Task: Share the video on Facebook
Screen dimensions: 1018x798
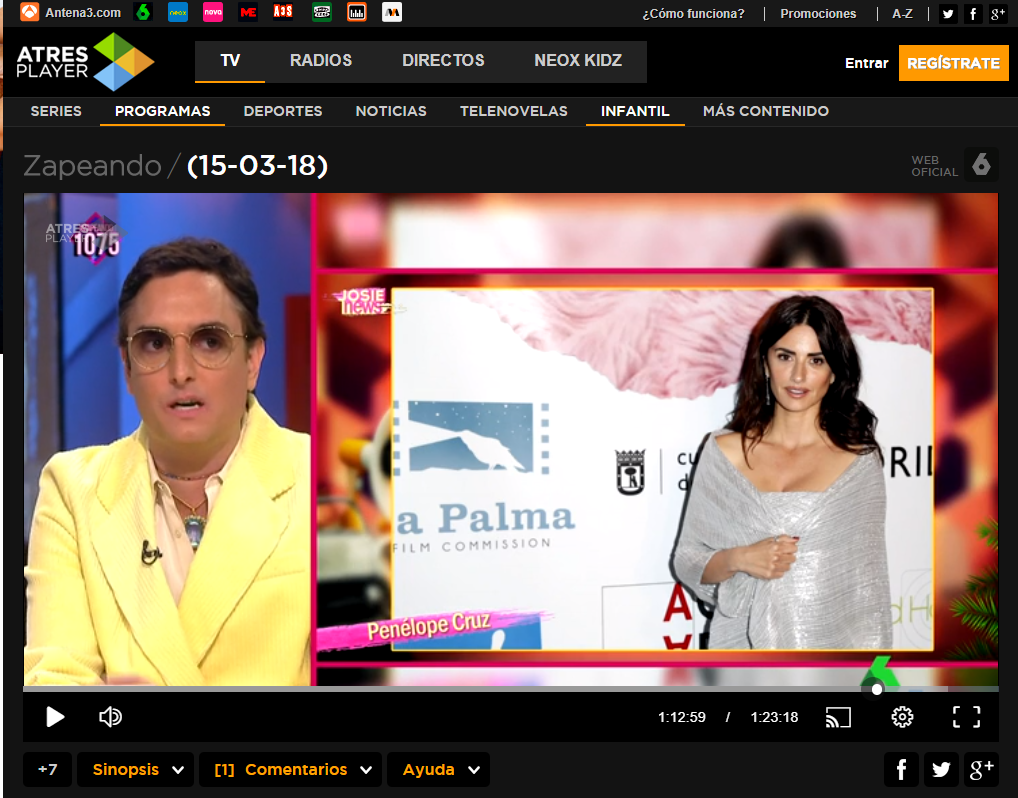Action: click(x=901, y=769)
